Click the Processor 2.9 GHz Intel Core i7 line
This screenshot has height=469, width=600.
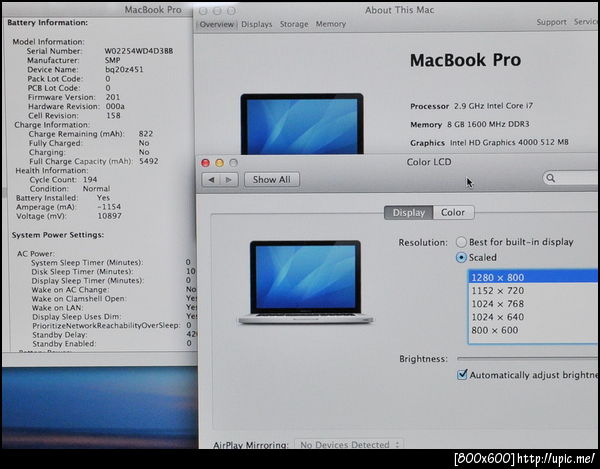(x=471, y=106)
